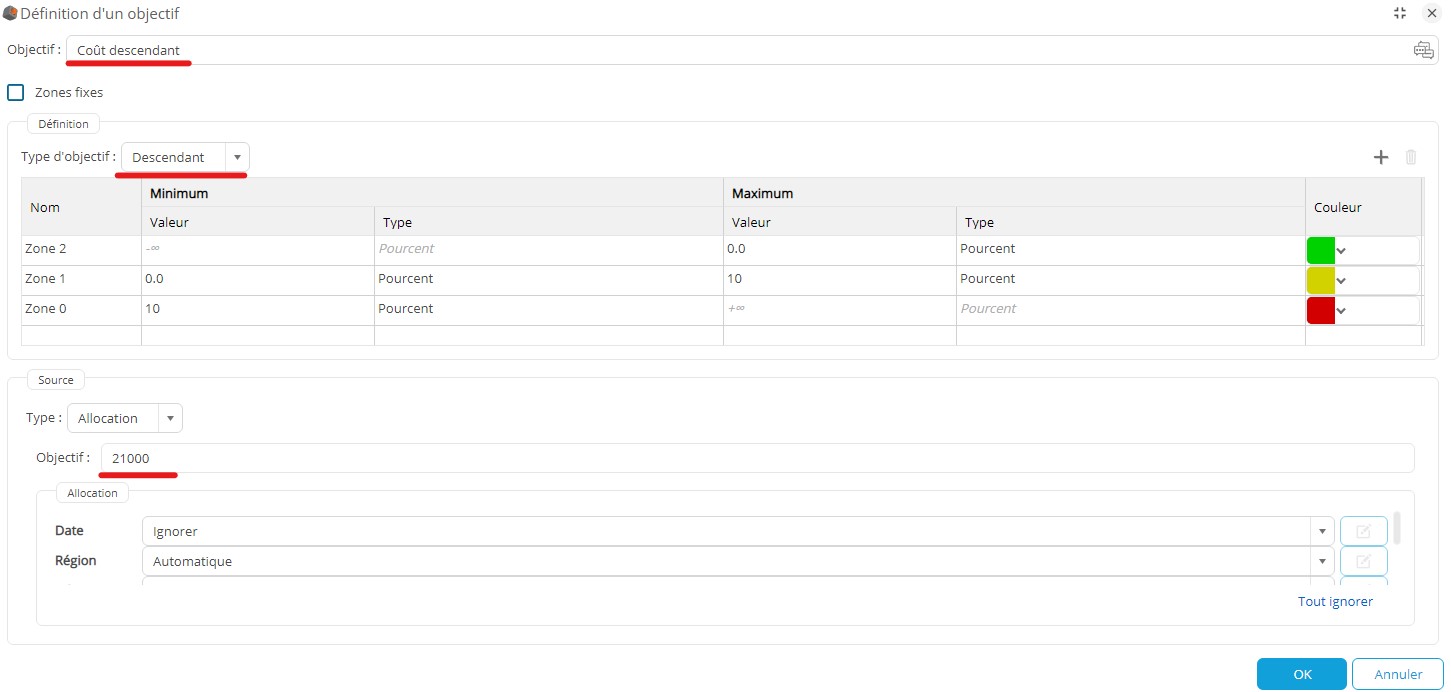
Task: Click the restore window size icon
Action: click(x=1400, y=13)
